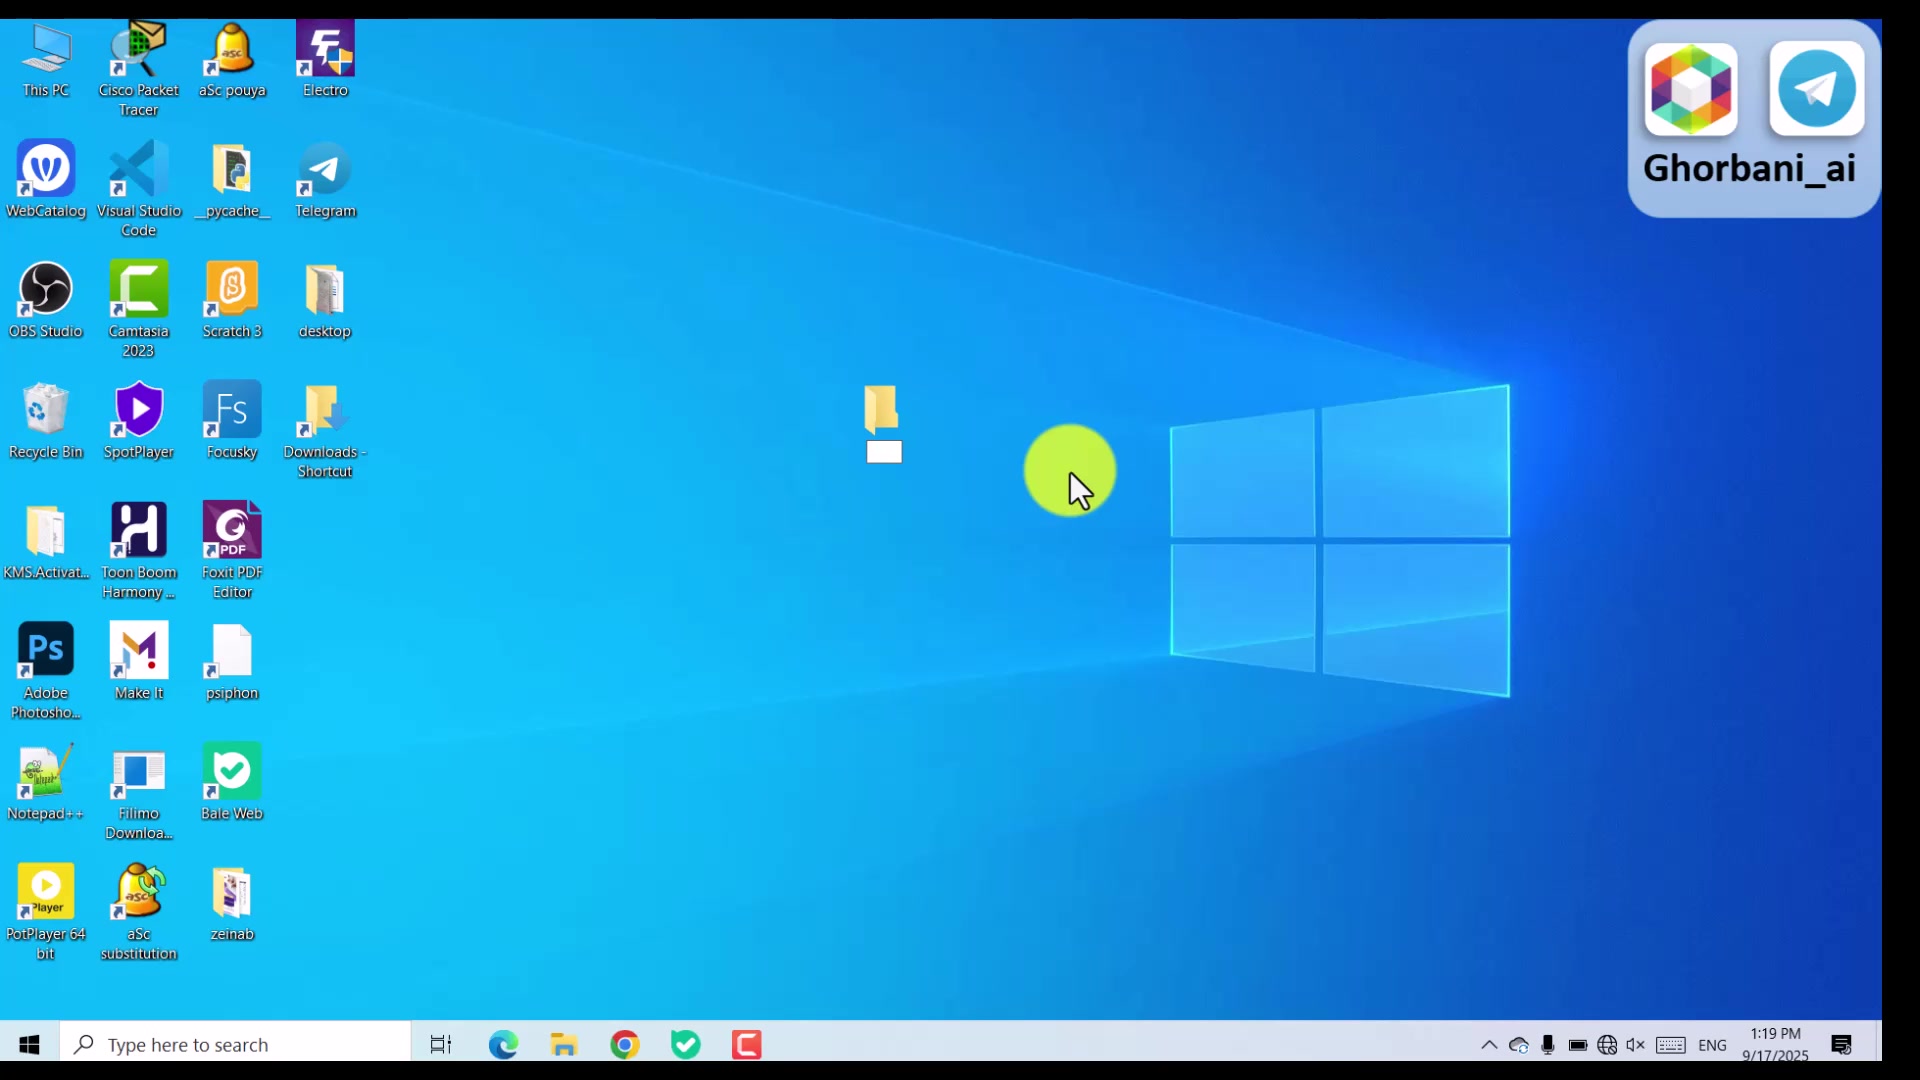Switch the ENG input language indicator

pos(1712,1045)
